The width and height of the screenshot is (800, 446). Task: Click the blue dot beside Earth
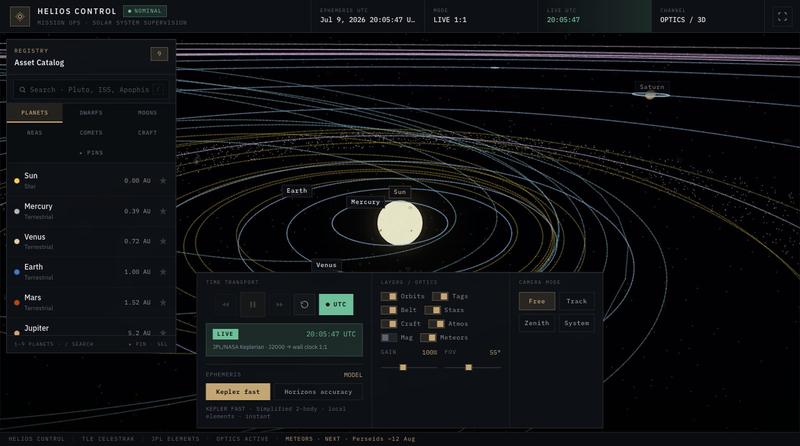(17, 272)
